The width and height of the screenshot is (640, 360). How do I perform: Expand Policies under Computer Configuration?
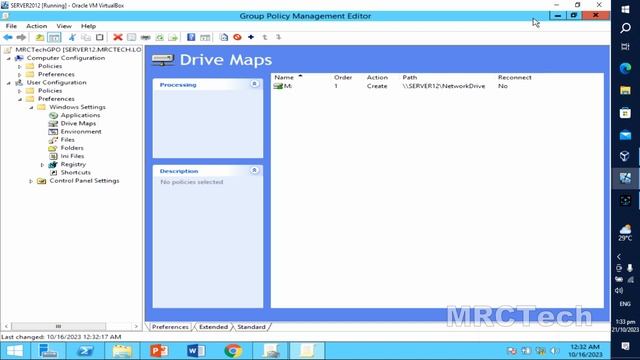(20, 67)
